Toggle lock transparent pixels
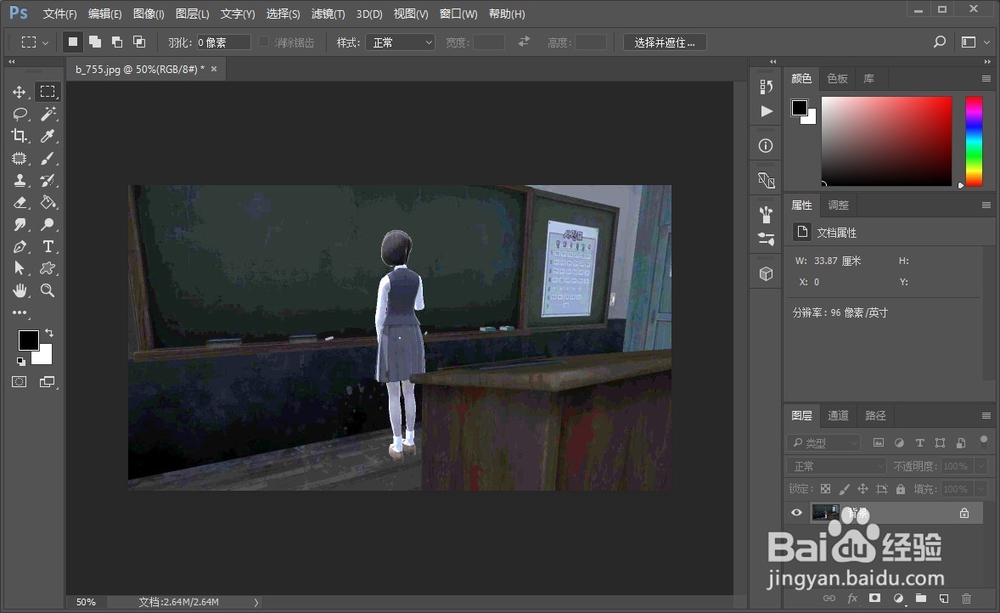Screen dimensions: 1000x613 point(825,489)
